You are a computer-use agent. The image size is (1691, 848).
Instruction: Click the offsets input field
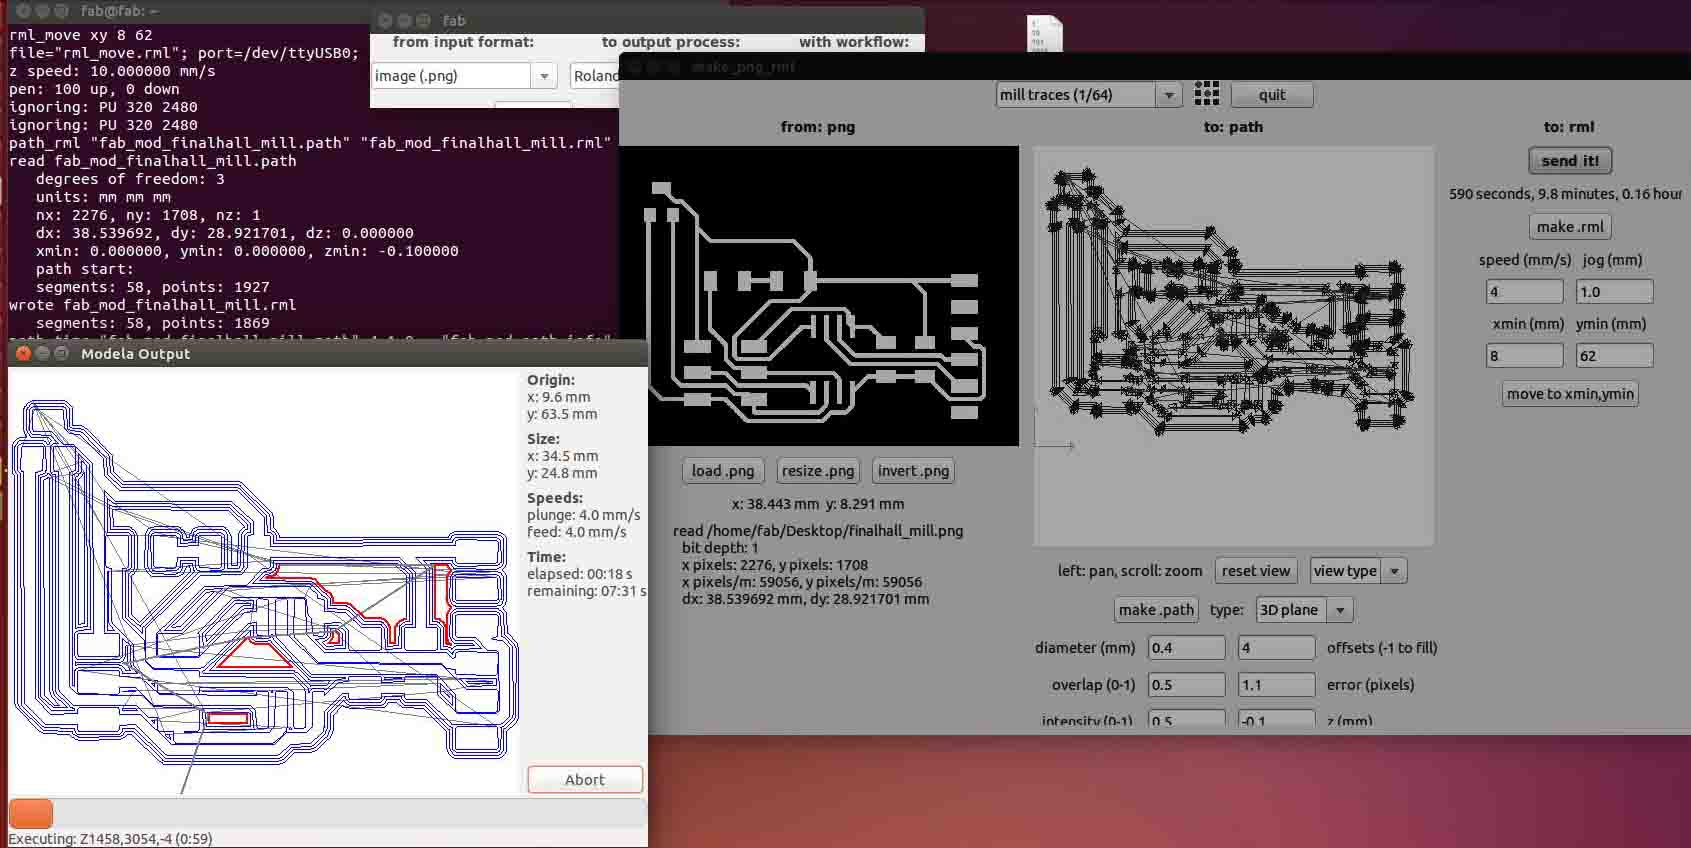(x=1276, y=648)
